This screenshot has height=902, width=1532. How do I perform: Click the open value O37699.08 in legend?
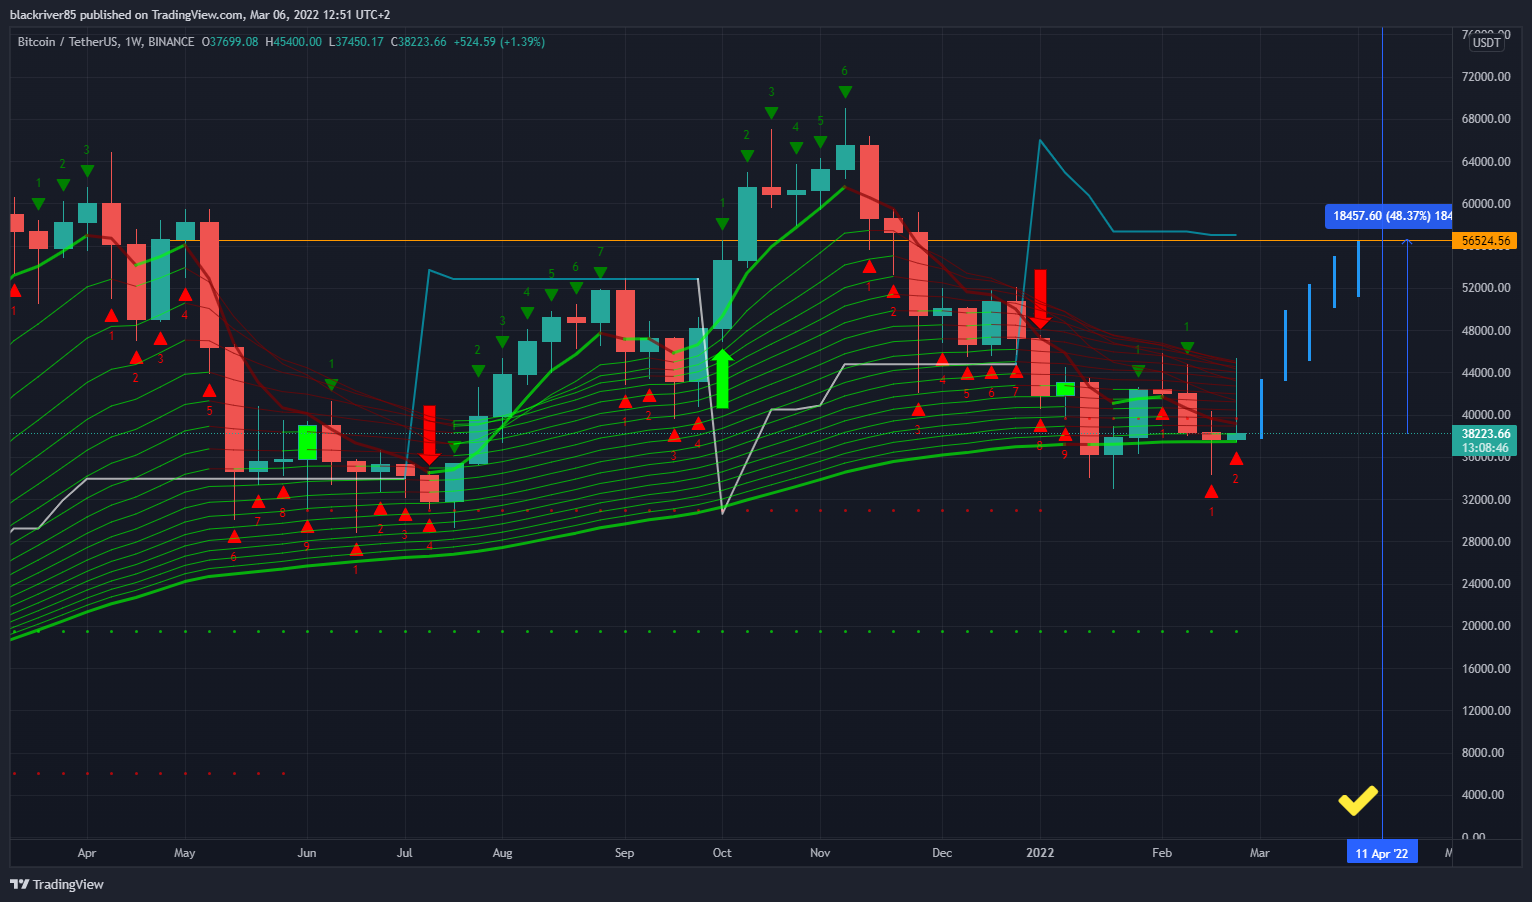click(x=230, y=42)
